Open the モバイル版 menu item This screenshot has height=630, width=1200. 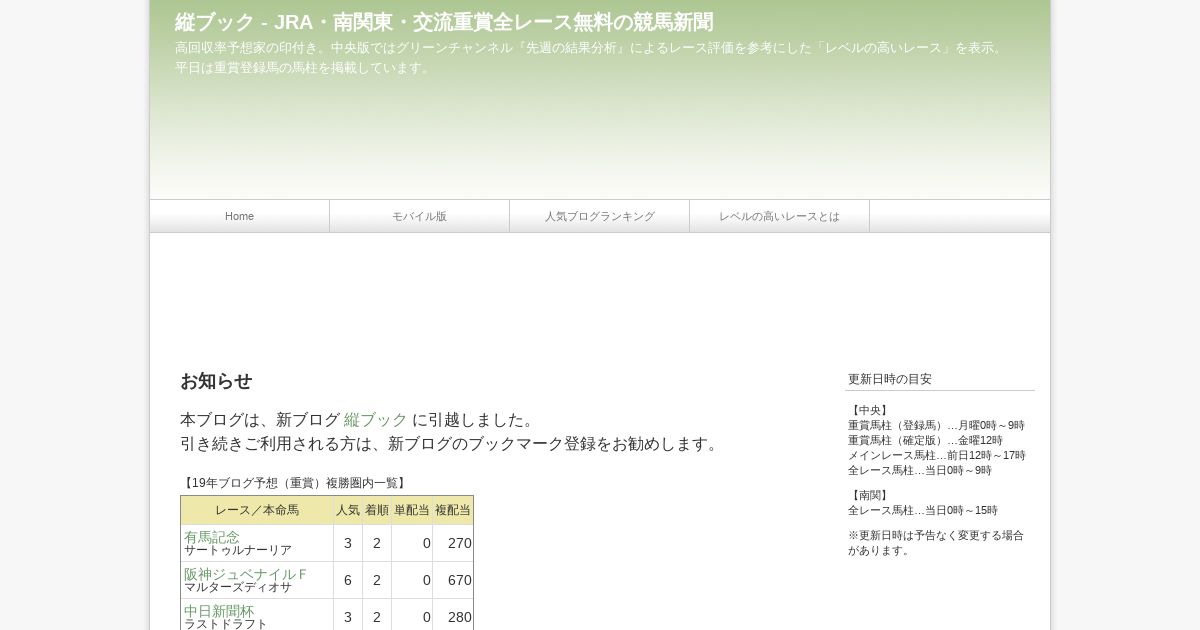coord(419,216)
